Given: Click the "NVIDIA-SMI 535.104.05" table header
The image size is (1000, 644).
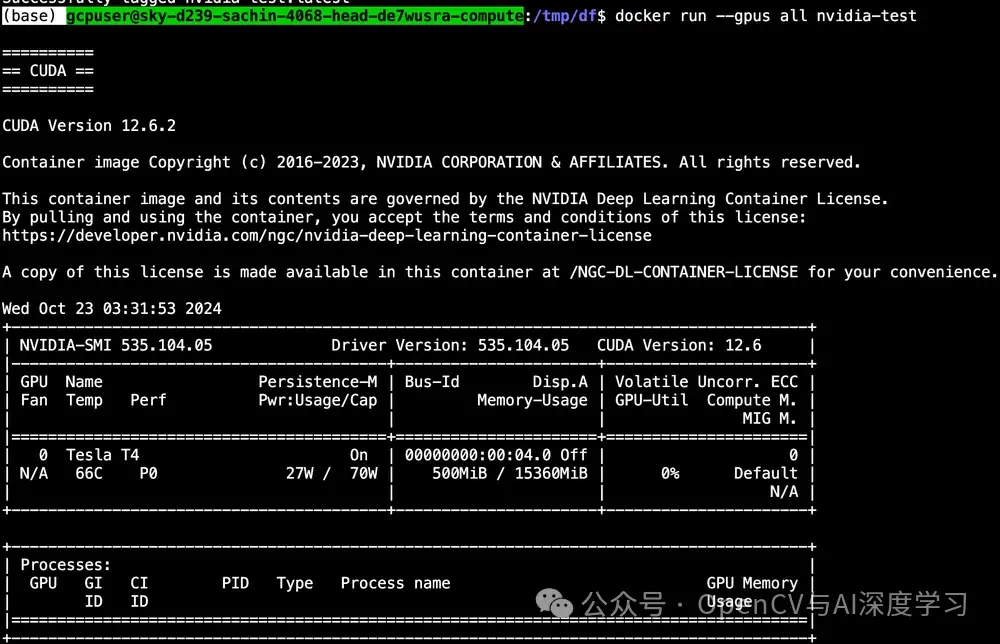Looking at the screenshot, I should [x=115, y=346].
